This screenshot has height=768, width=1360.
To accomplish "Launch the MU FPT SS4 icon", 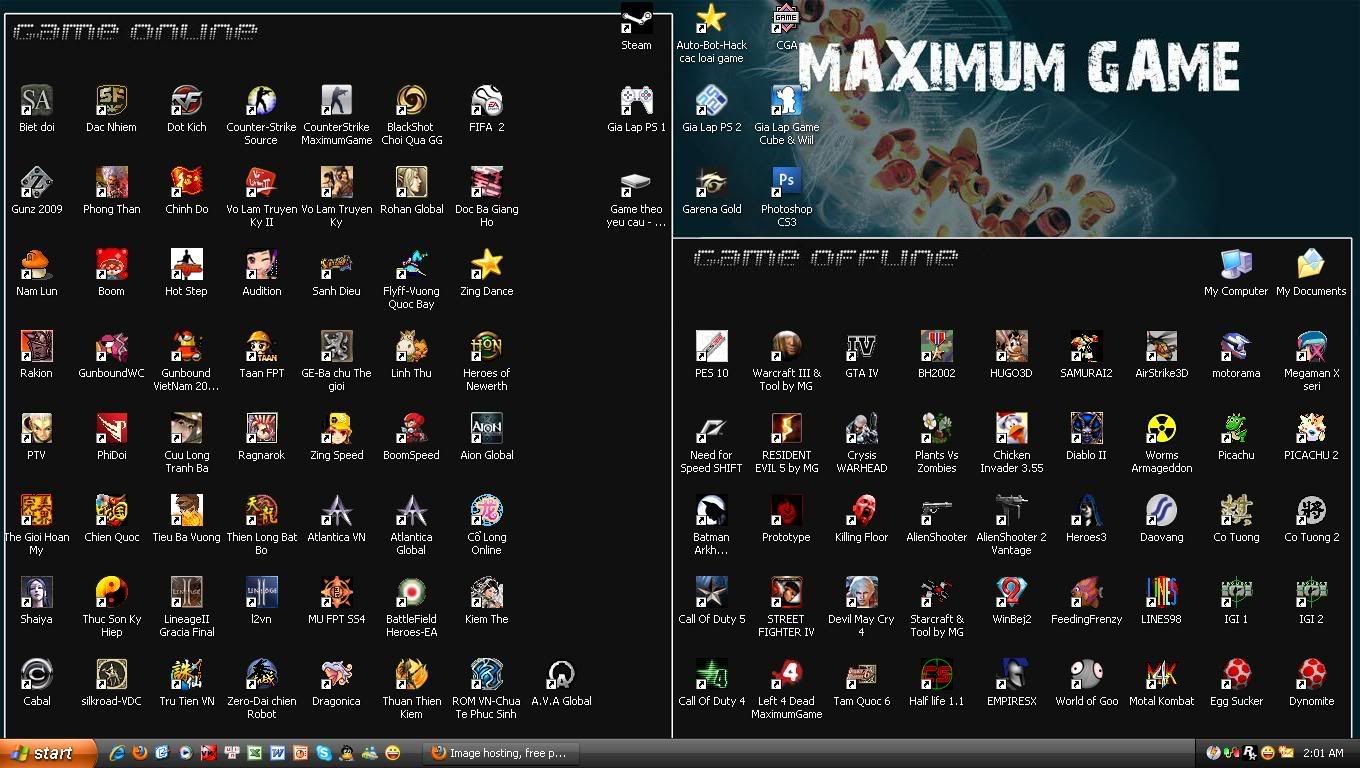I will pos(336,593).
